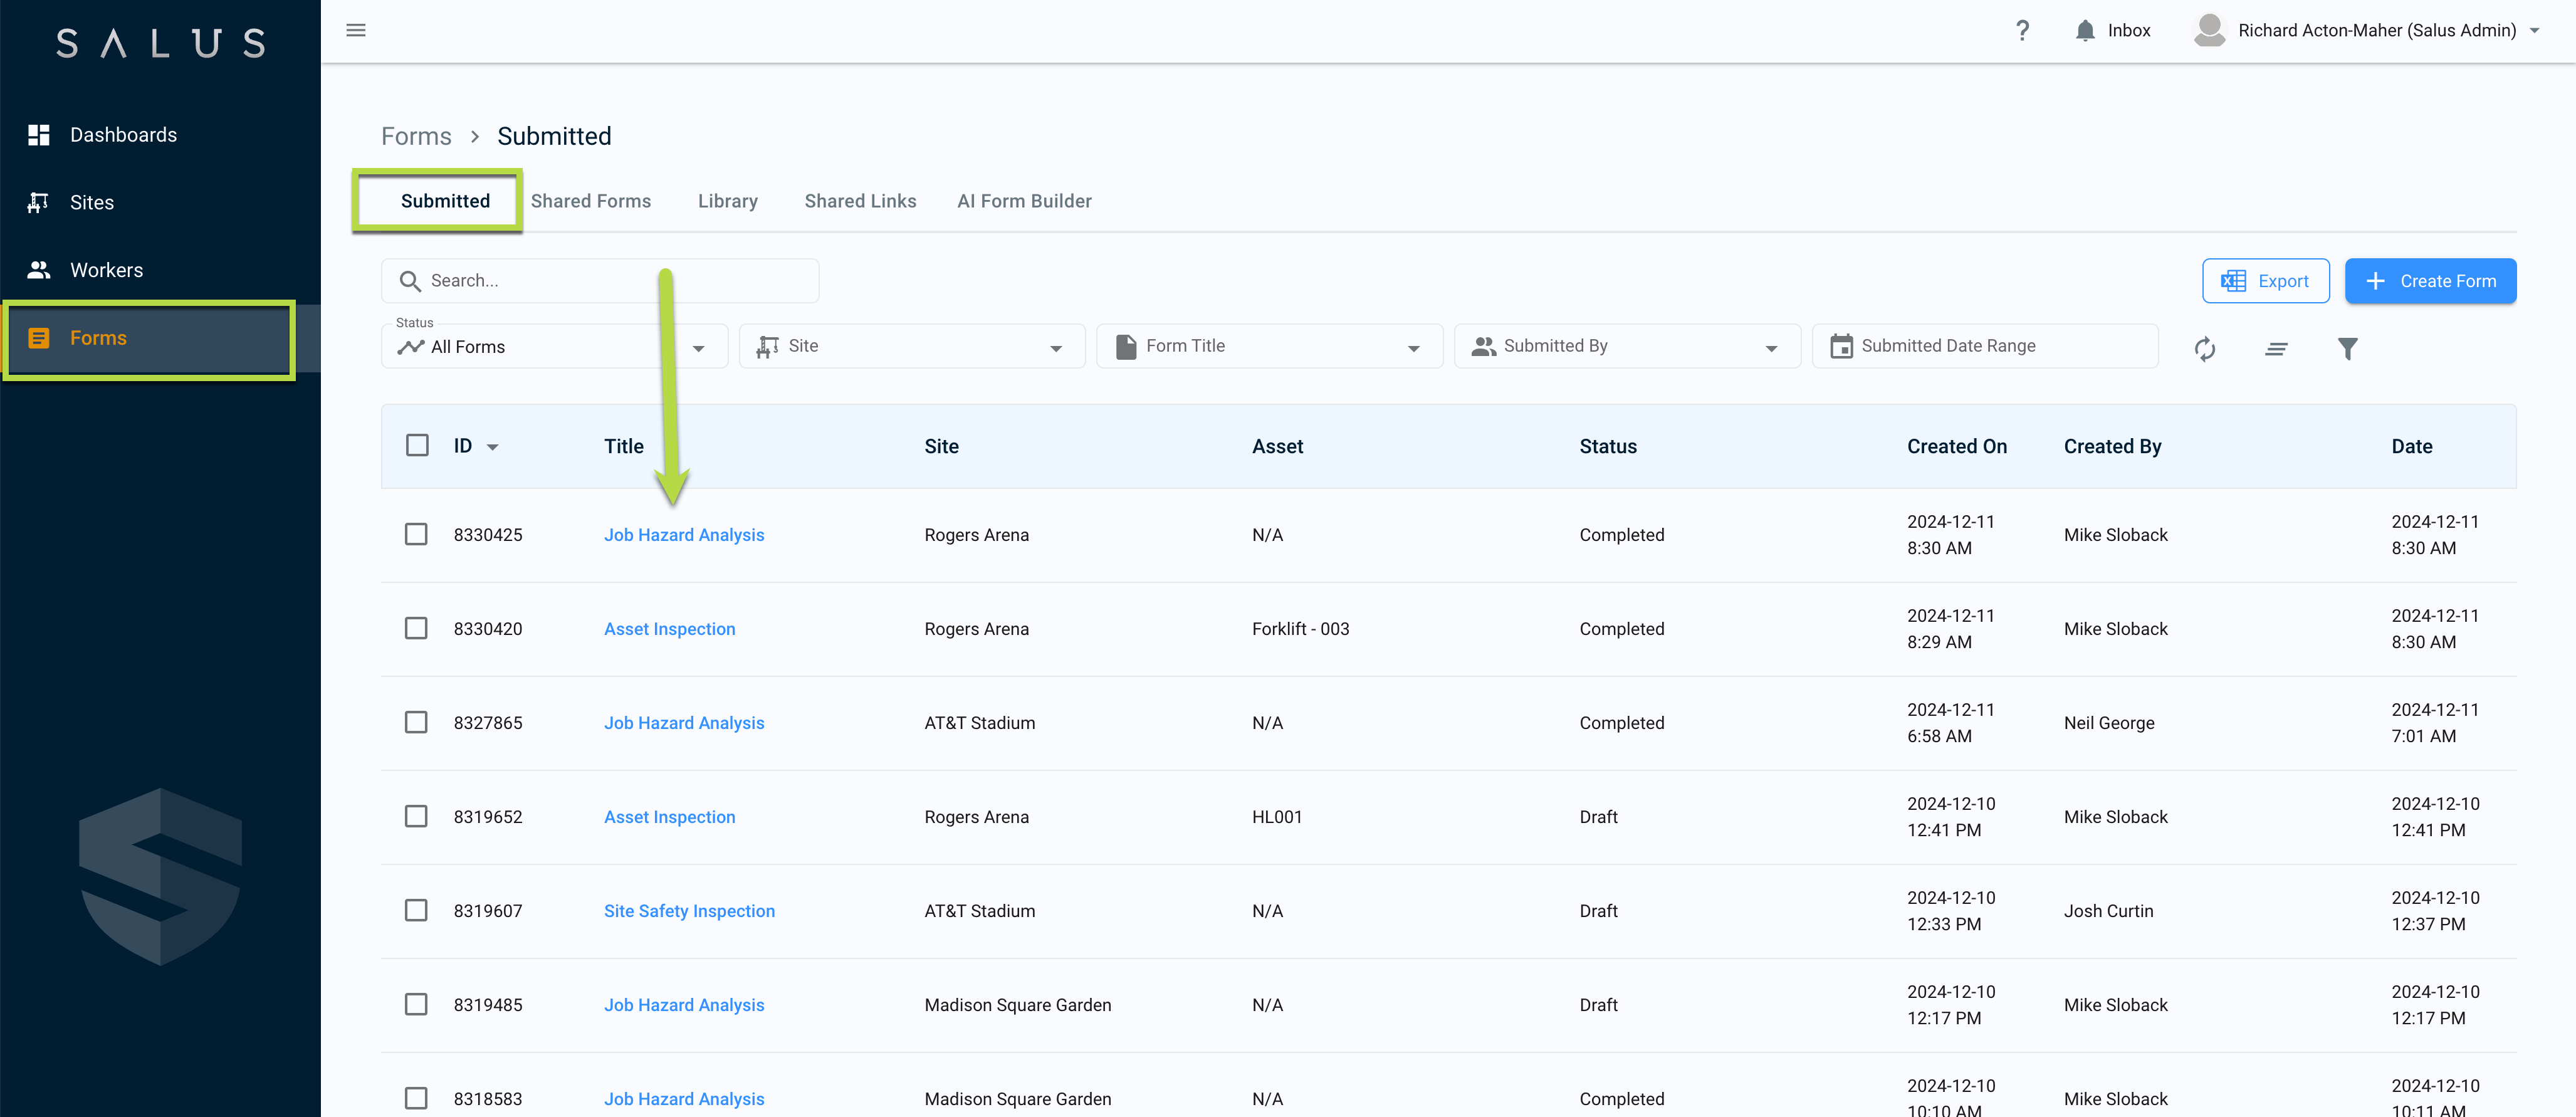Click the refresh list icon
The height and width of the screenshot is (1117, 2576).
click(x=2205, y=348)
